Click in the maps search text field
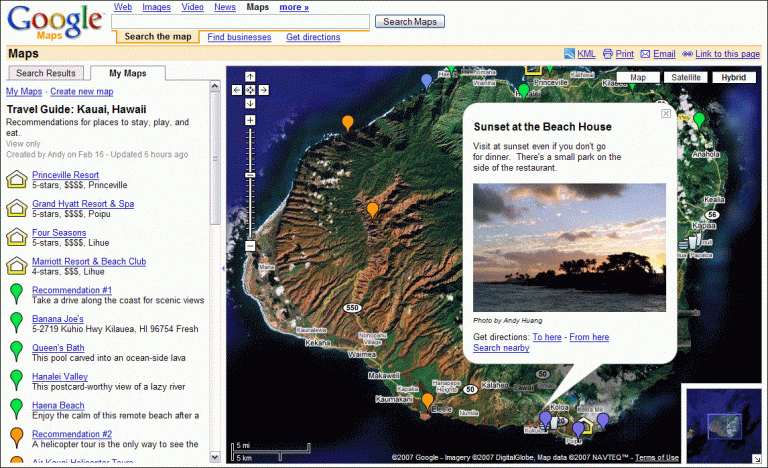768x468 pixels. coord(240,22)
